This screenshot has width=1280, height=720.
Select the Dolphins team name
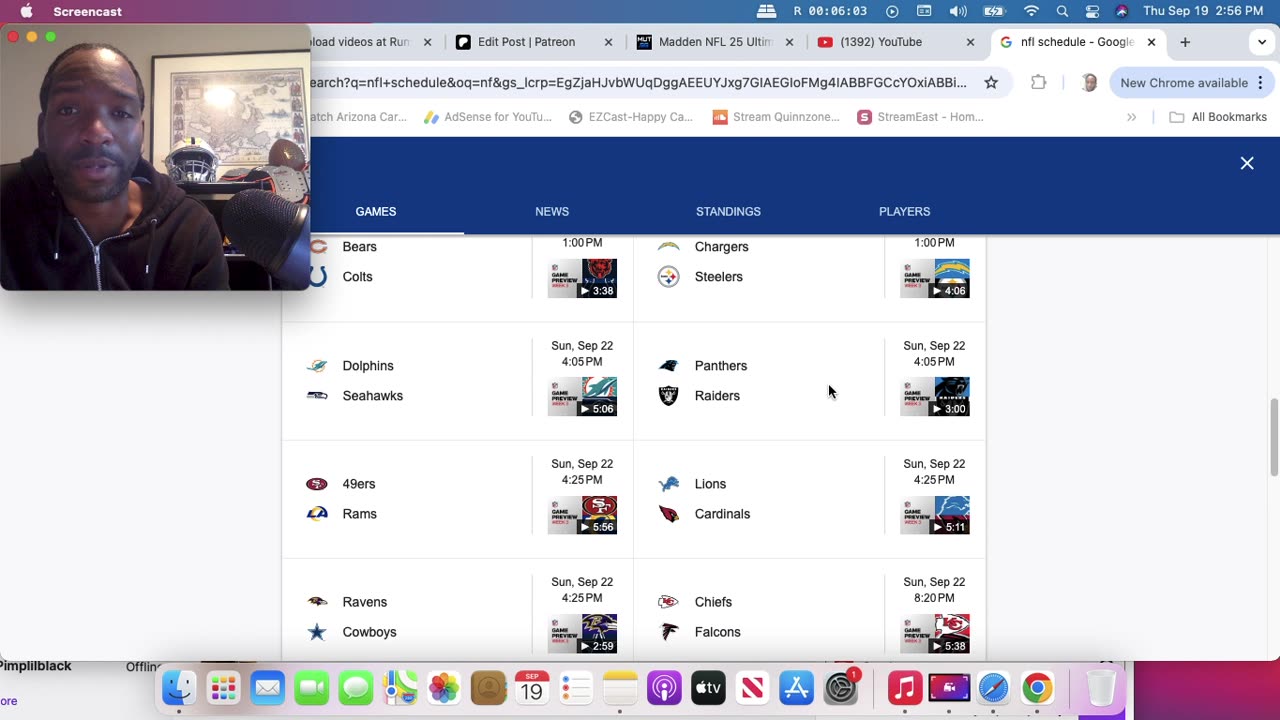pos(368,366)
